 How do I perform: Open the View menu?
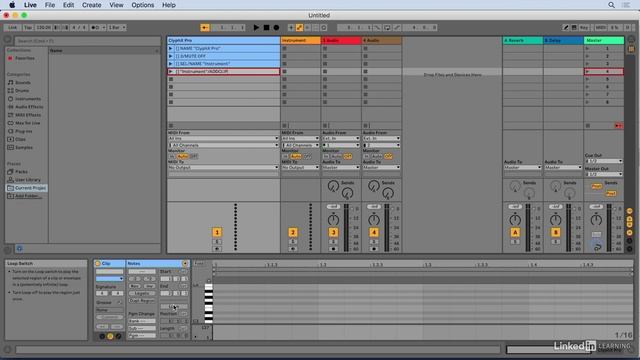(x=116, y=5)
